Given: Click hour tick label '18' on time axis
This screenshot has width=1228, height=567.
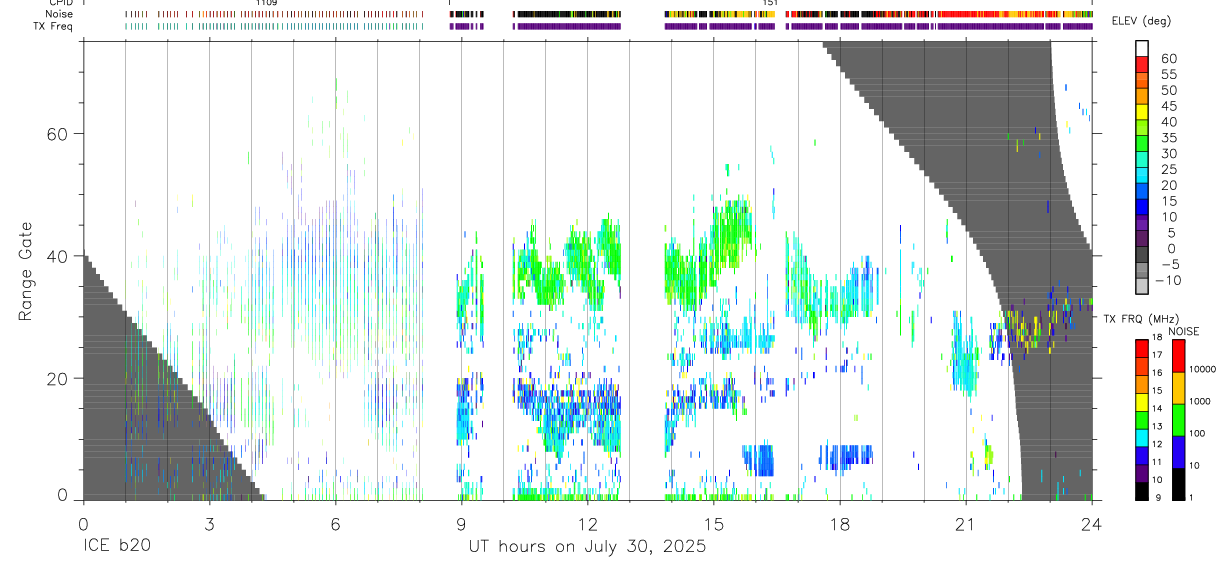Looking at the screenshot, I should [x=839, y=524].
